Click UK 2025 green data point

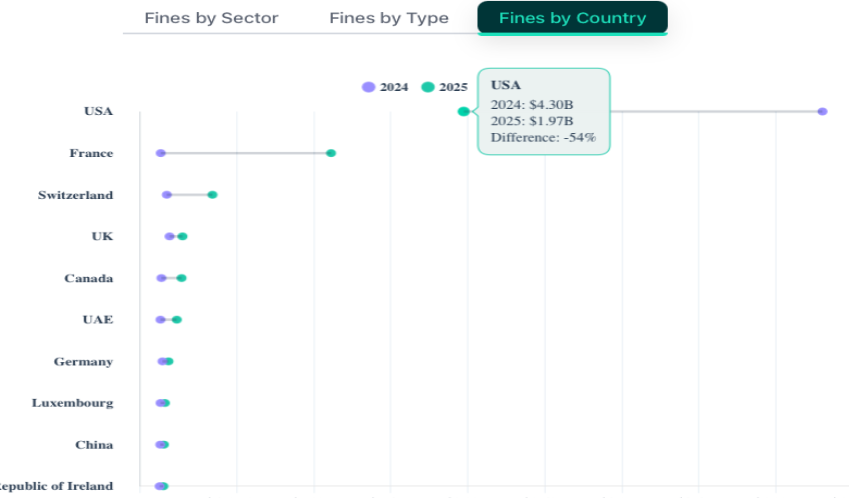[183, 236]
